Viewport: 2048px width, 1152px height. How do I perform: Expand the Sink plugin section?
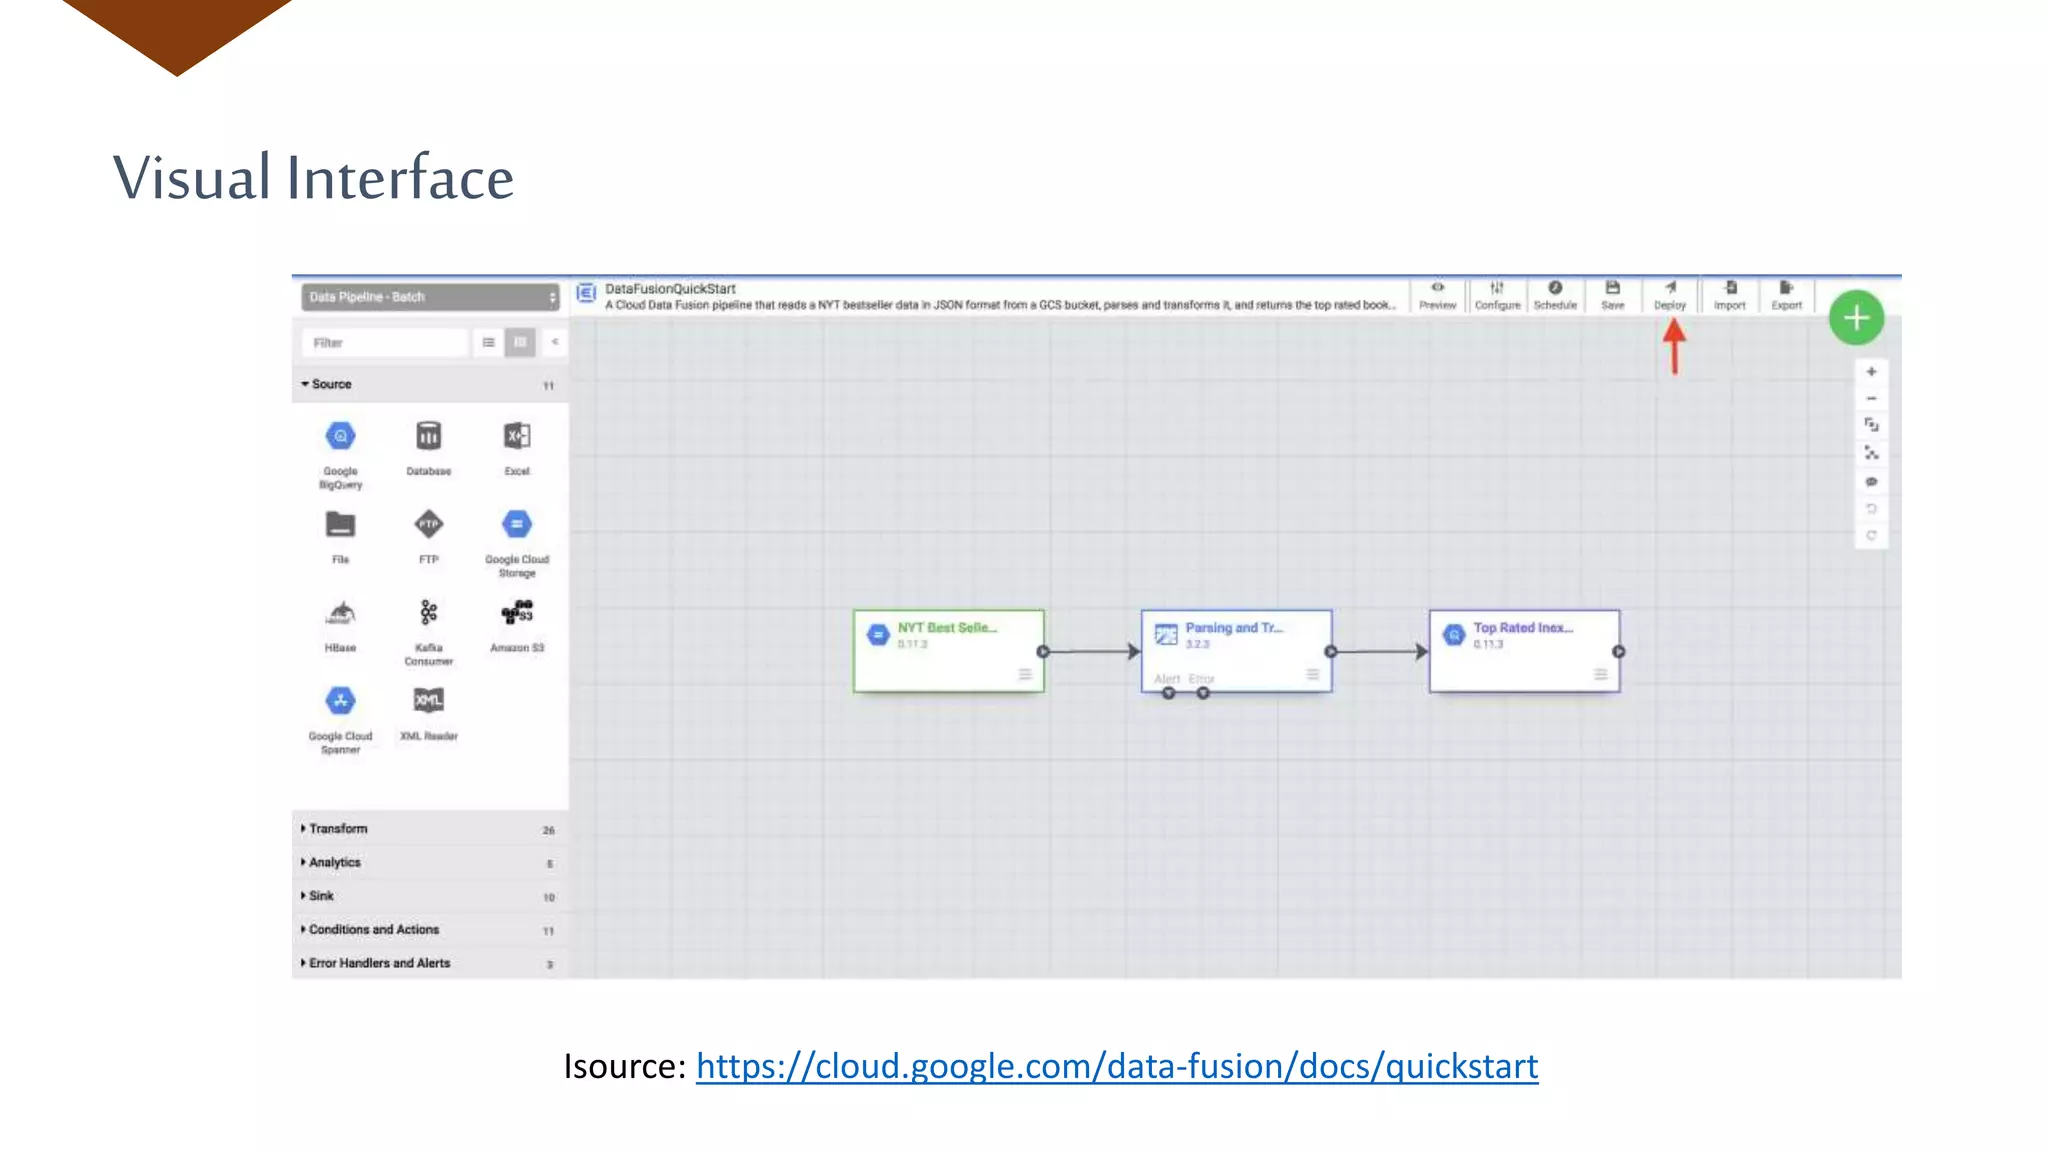pyautogui.click(x=321, y=896)
